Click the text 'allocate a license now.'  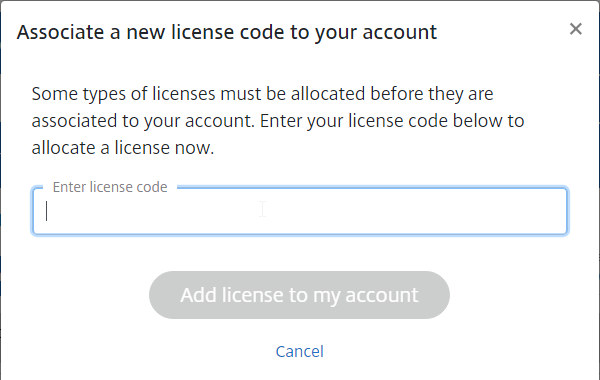pos(123,148)
